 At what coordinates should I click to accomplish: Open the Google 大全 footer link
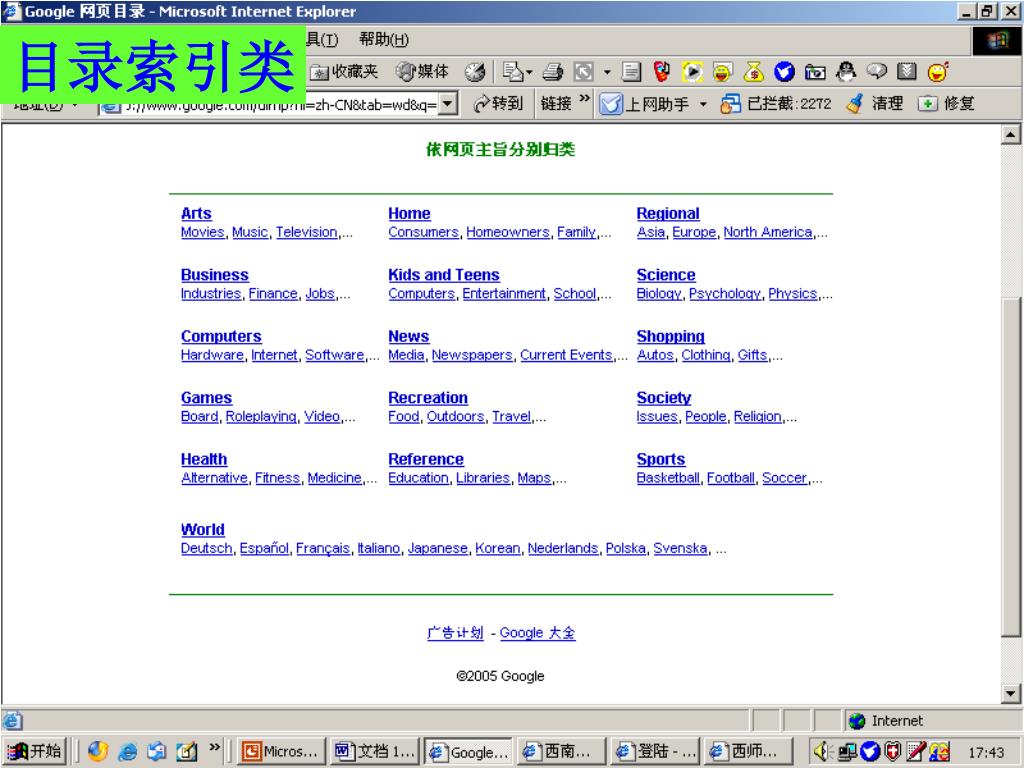(x=537, y=633)
